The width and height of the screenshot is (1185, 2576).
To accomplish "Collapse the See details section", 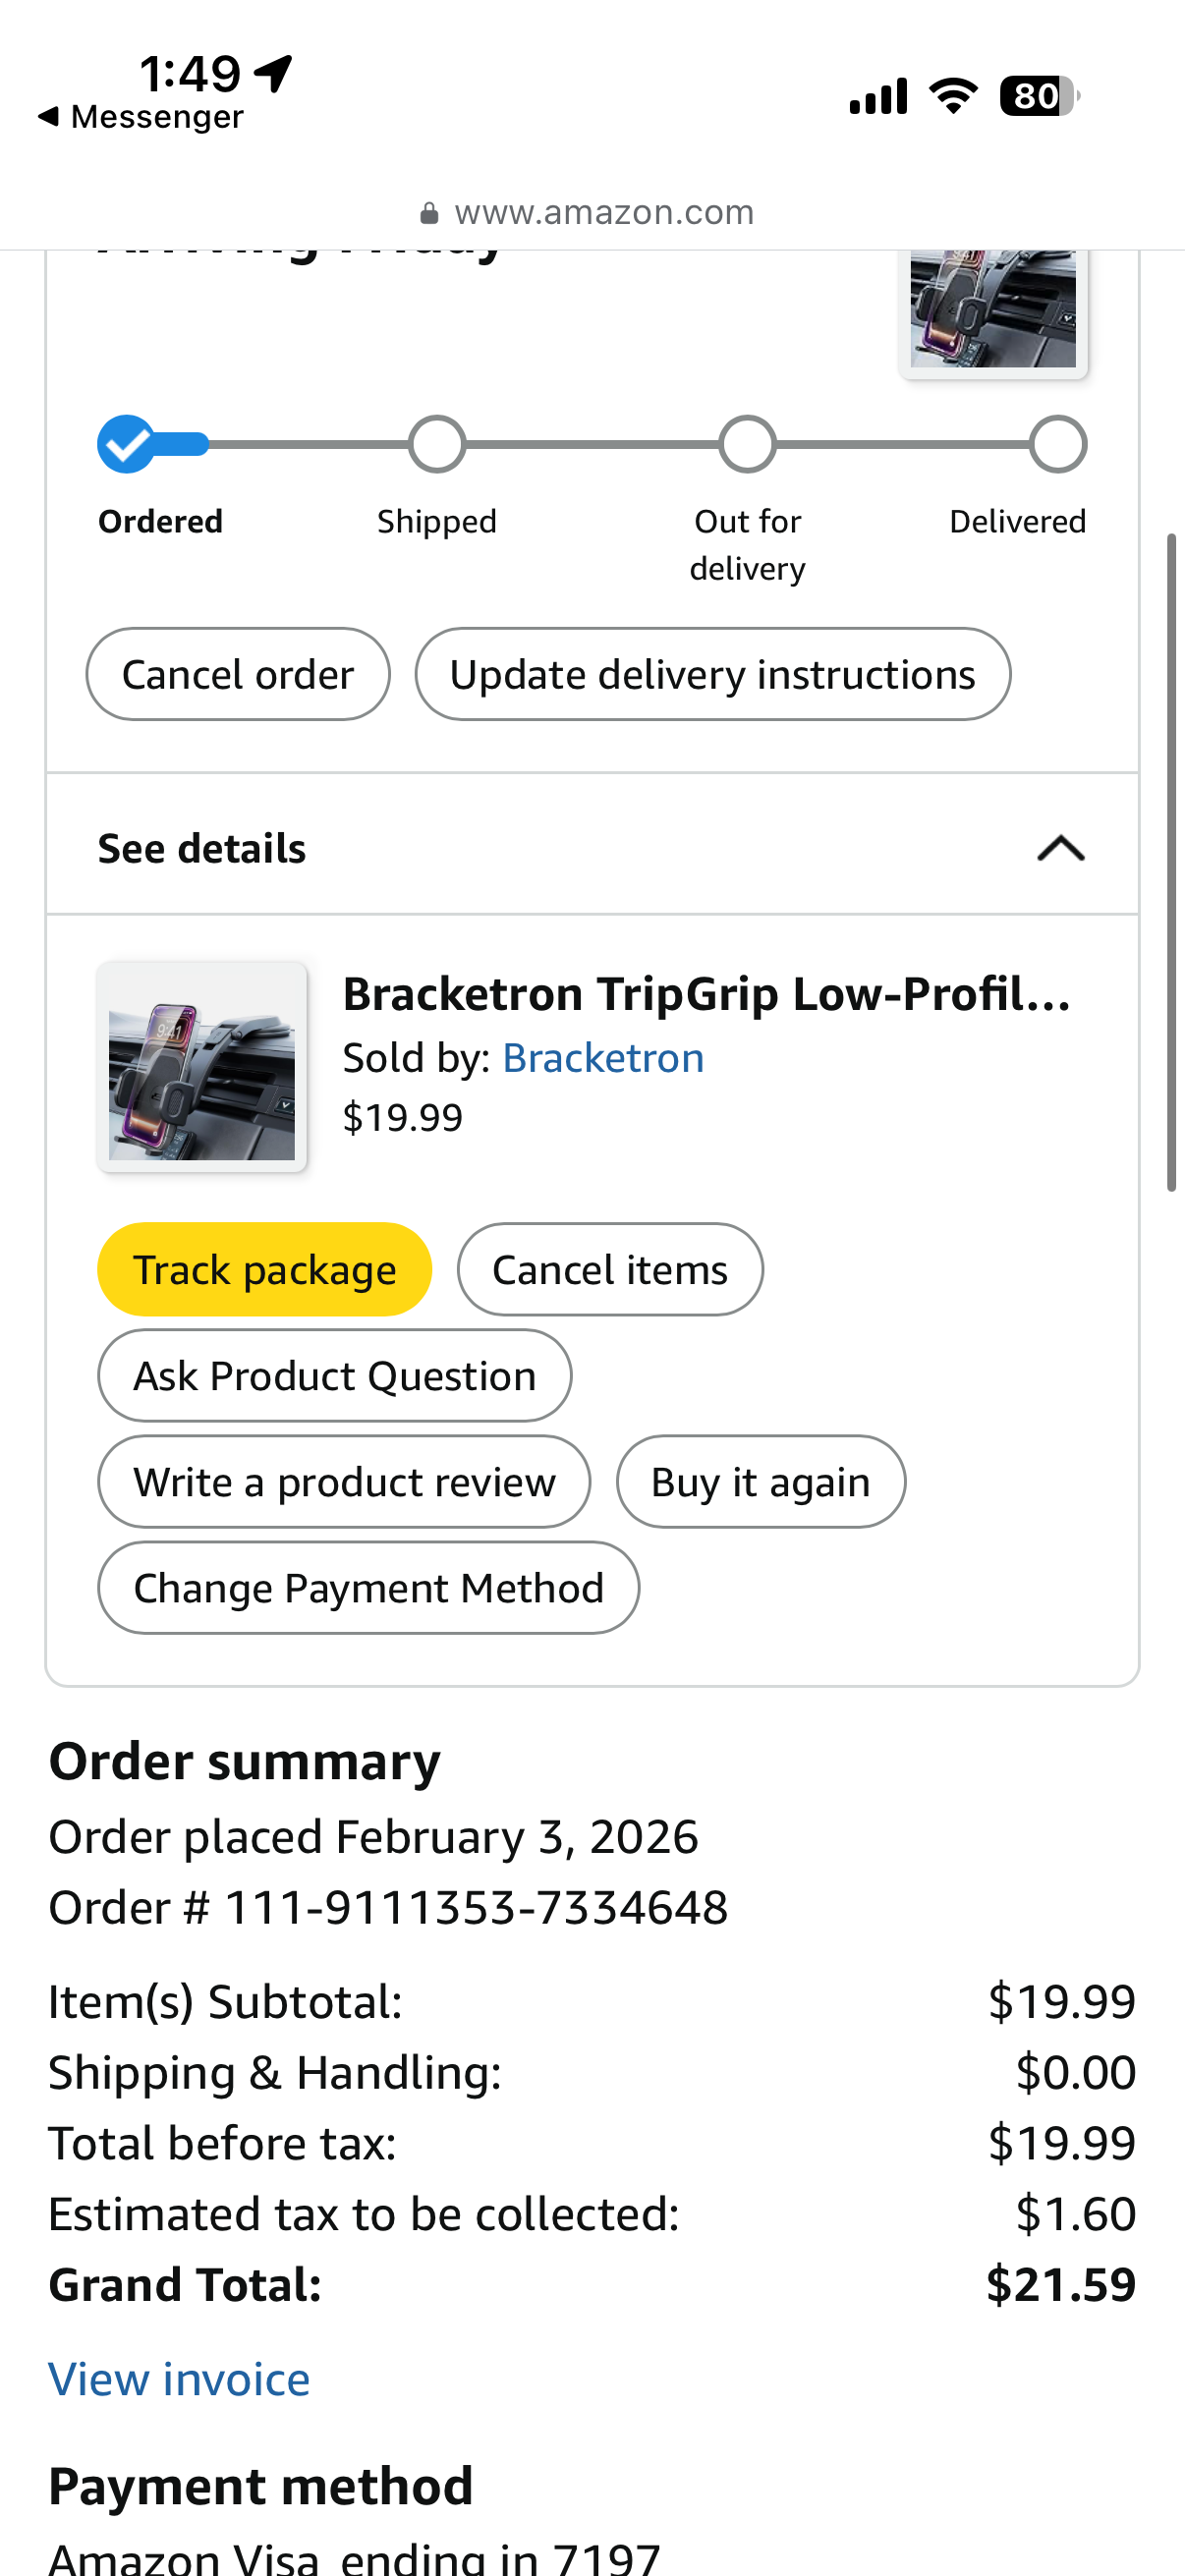I will [1060, 848].
